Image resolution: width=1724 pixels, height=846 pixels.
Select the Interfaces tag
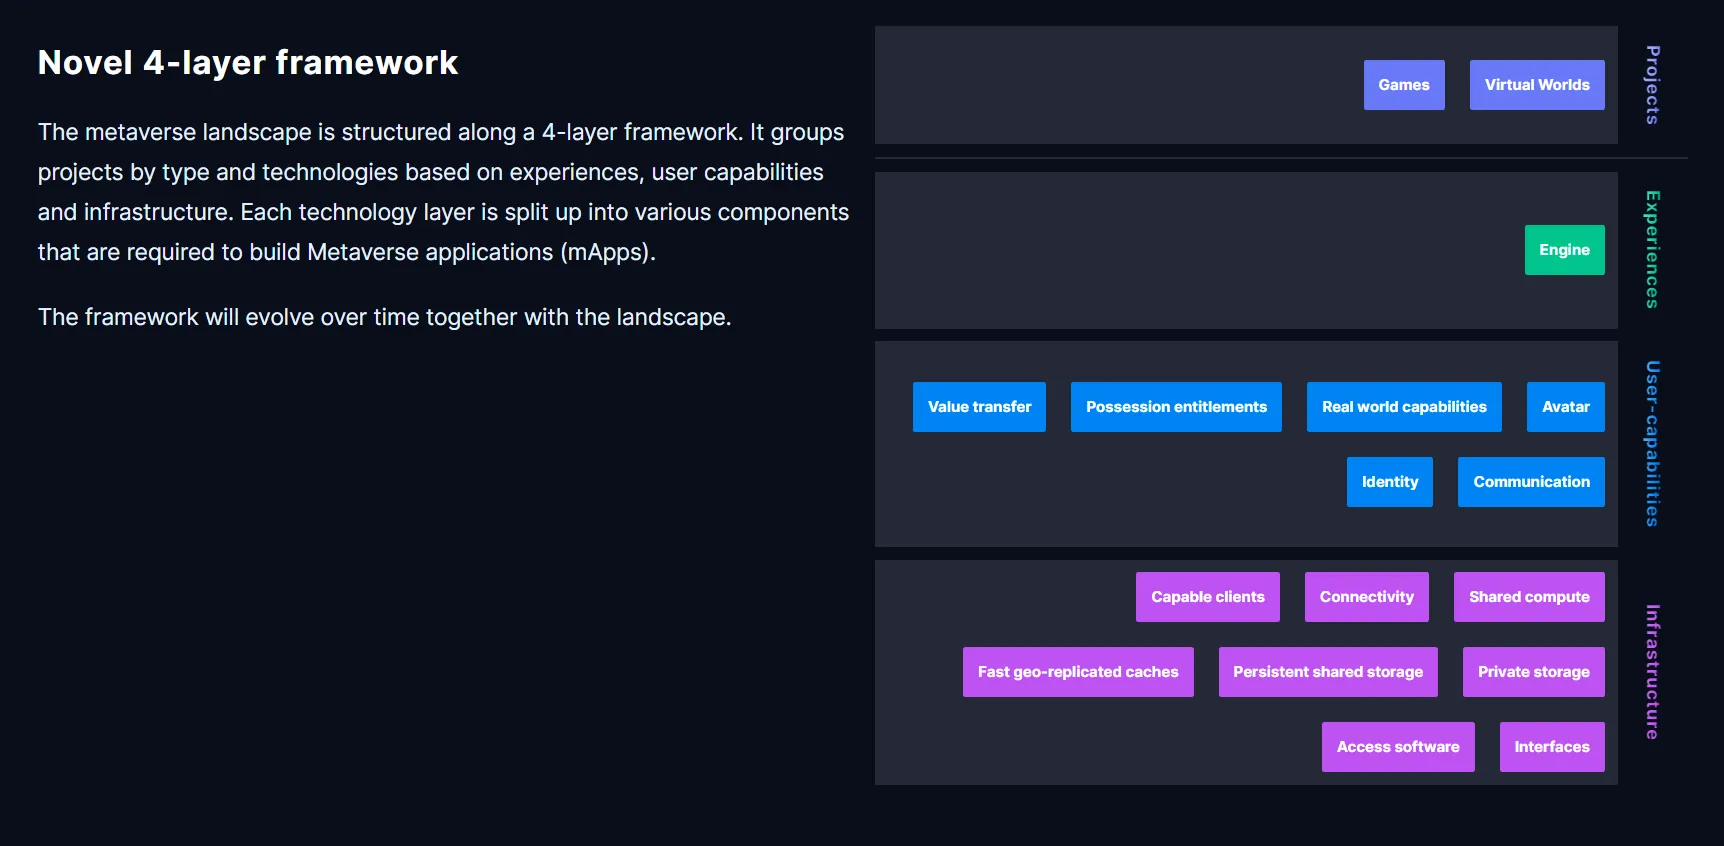pyautogui.click(x=1551, y=747)
